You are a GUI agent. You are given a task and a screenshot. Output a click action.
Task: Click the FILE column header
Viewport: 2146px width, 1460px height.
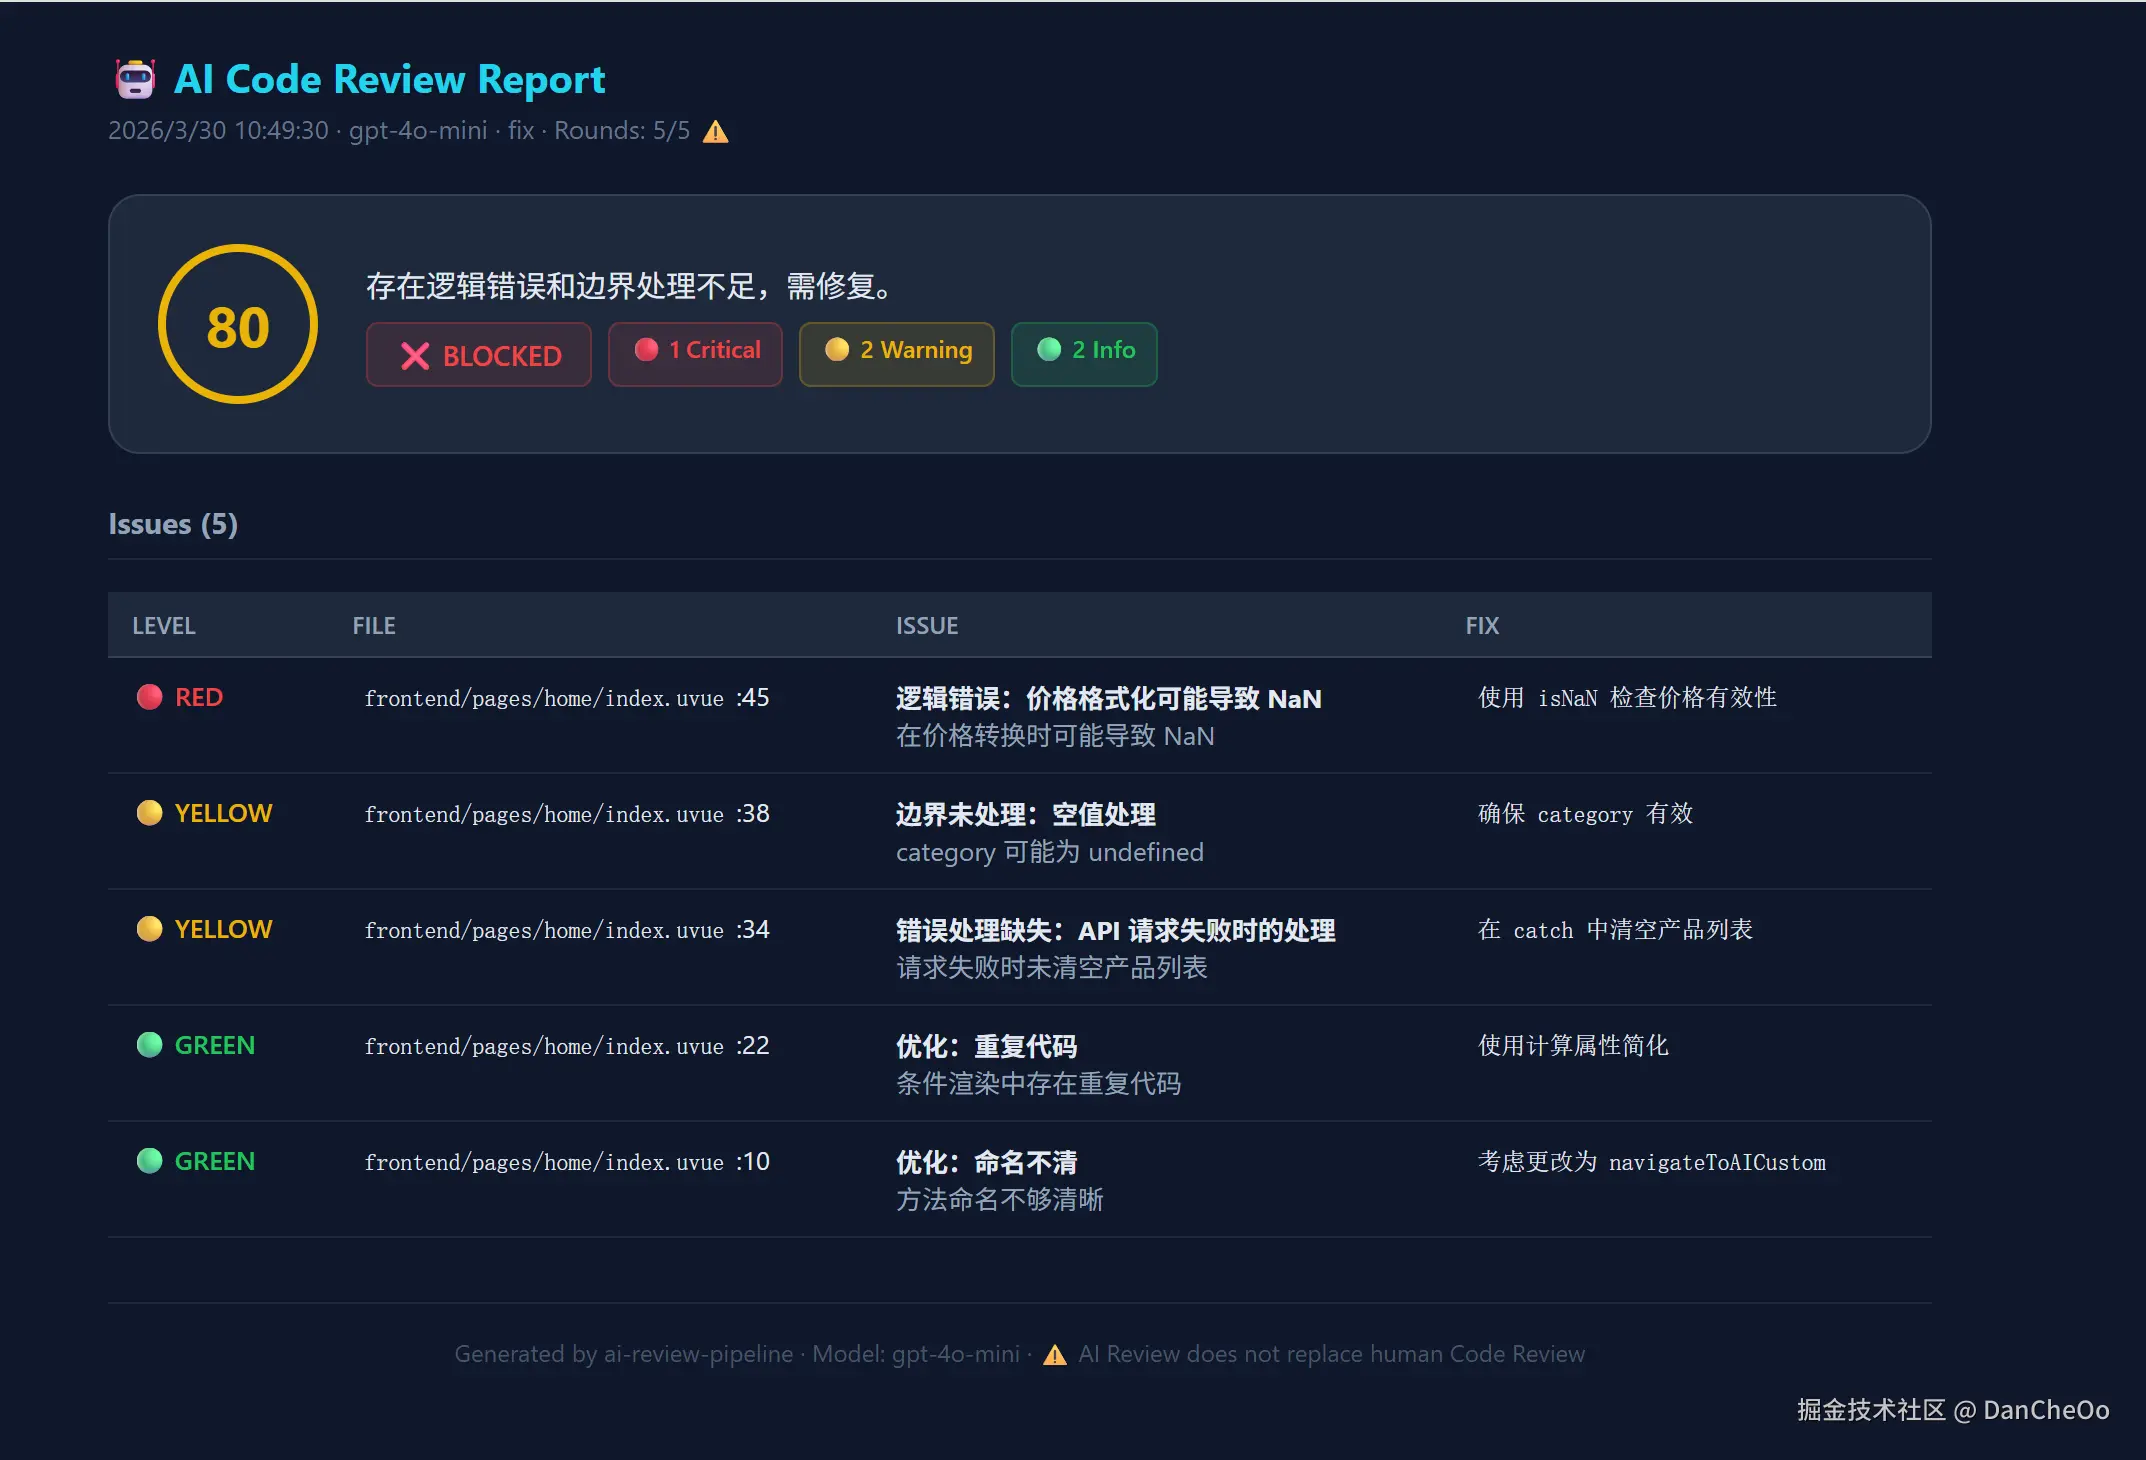point(374,626)
